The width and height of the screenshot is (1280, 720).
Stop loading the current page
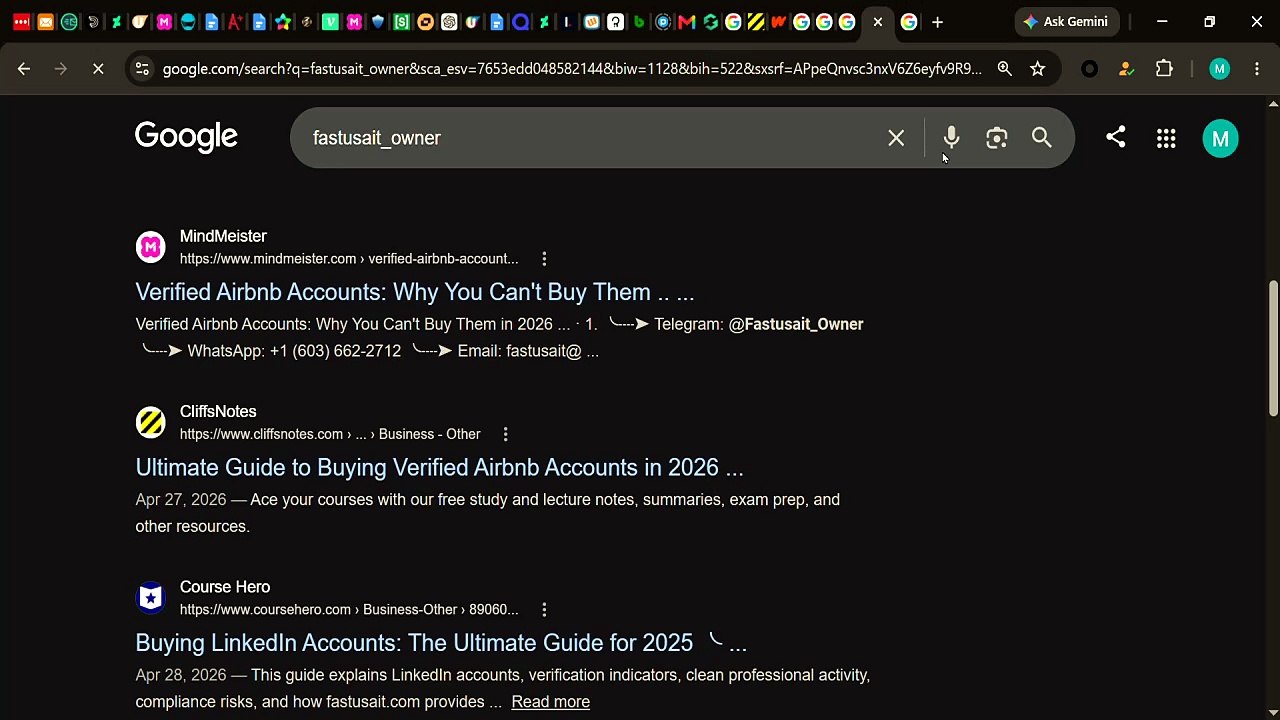(x=98, y=69)
